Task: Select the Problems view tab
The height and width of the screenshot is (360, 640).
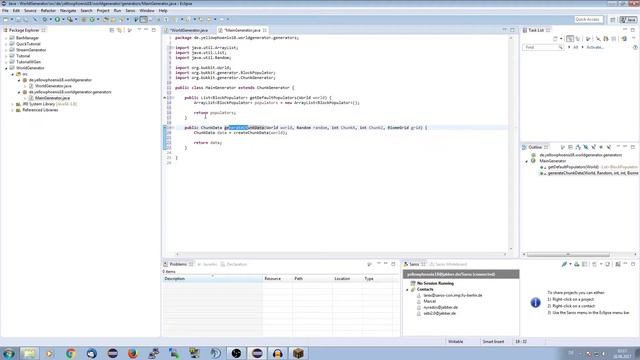Action: (x=178, y=264)
